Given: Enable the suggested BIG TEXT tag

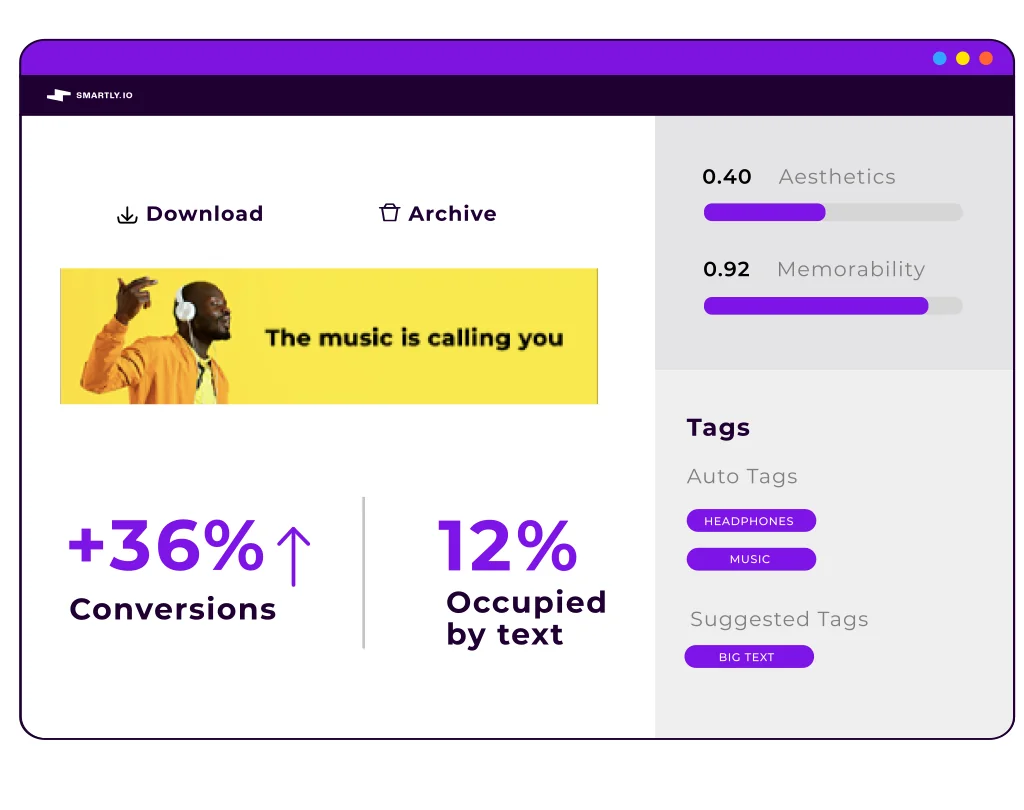Looking at the screenshot, I should tap(749, 656).
